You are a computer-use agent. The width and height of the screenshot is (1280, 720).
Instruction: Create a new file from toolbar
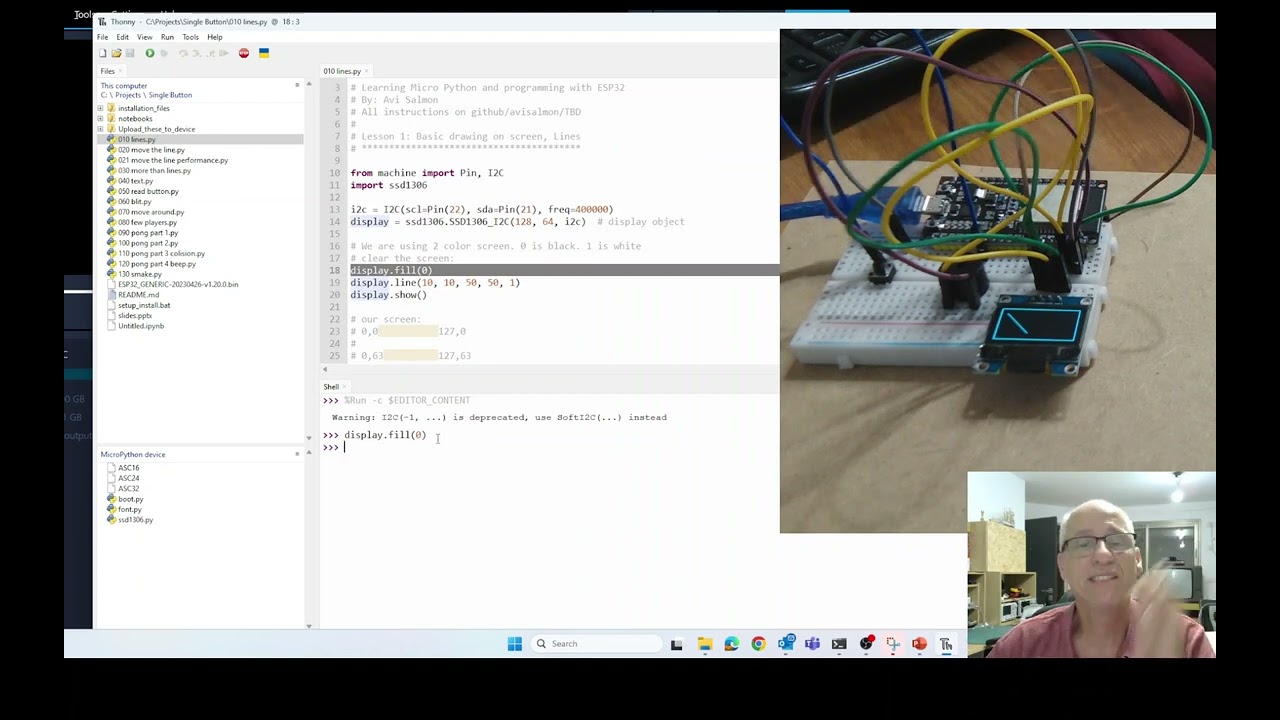pyautogui.click(x=103, y=53)
